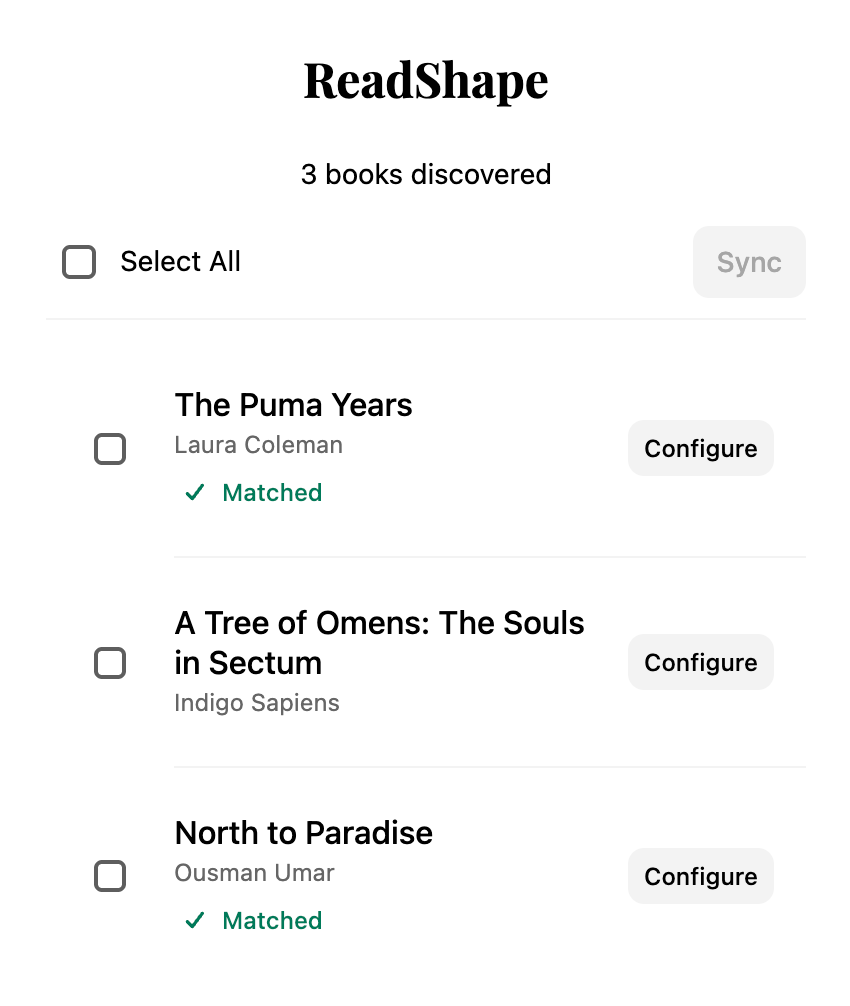
Task: Configure North to Paradise book
Action: click(x=700, y=877)
